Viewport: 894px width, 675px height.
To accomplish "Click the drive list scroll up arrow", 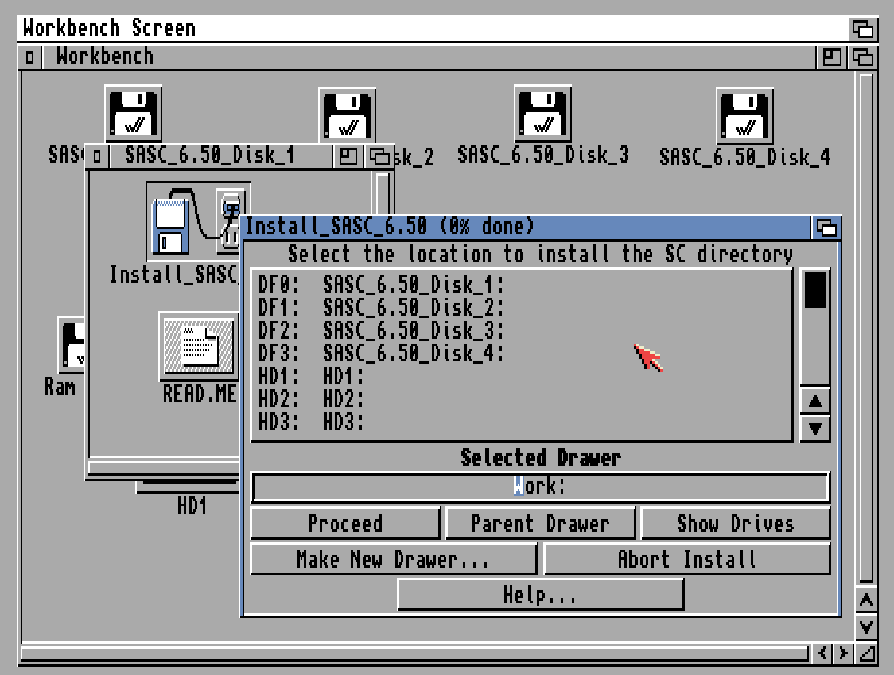I will [x=815, y=402].
